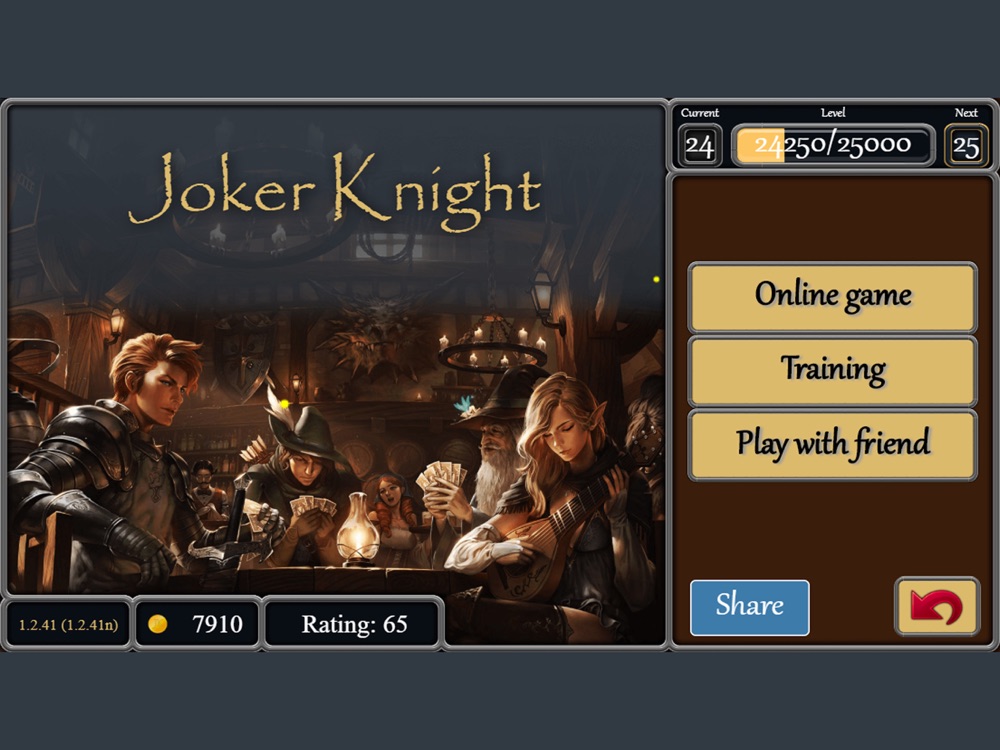Click the Rating: 65 panel
Image resolution: width=1000 pixels, height=750 pixels.
(353, 624)
